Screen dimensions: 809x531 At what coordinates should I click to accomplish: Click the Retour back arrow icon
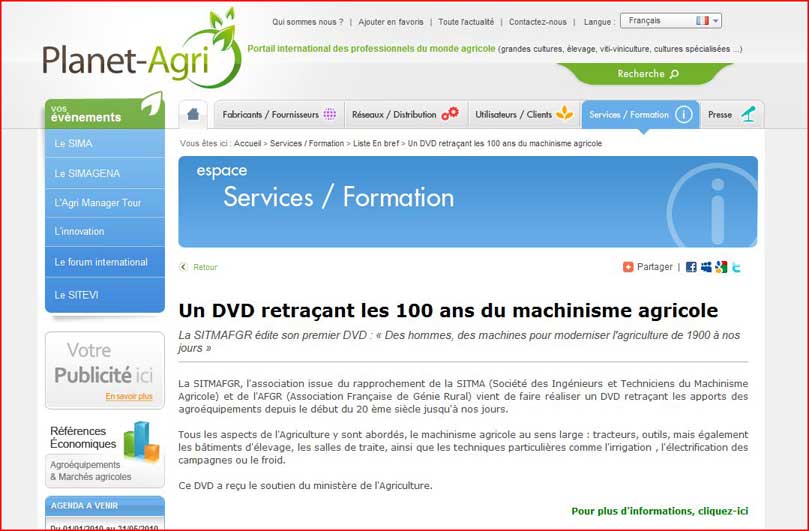[183, 267]
